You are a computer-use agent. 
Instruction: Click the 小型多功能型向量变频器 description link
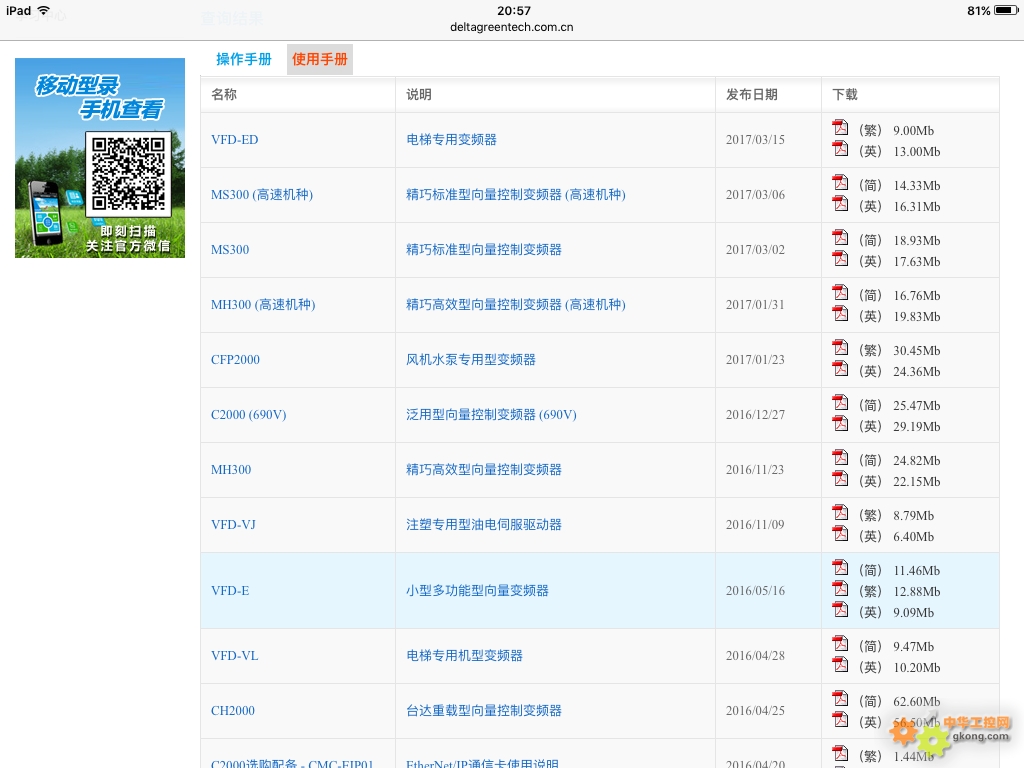[477, 591]
